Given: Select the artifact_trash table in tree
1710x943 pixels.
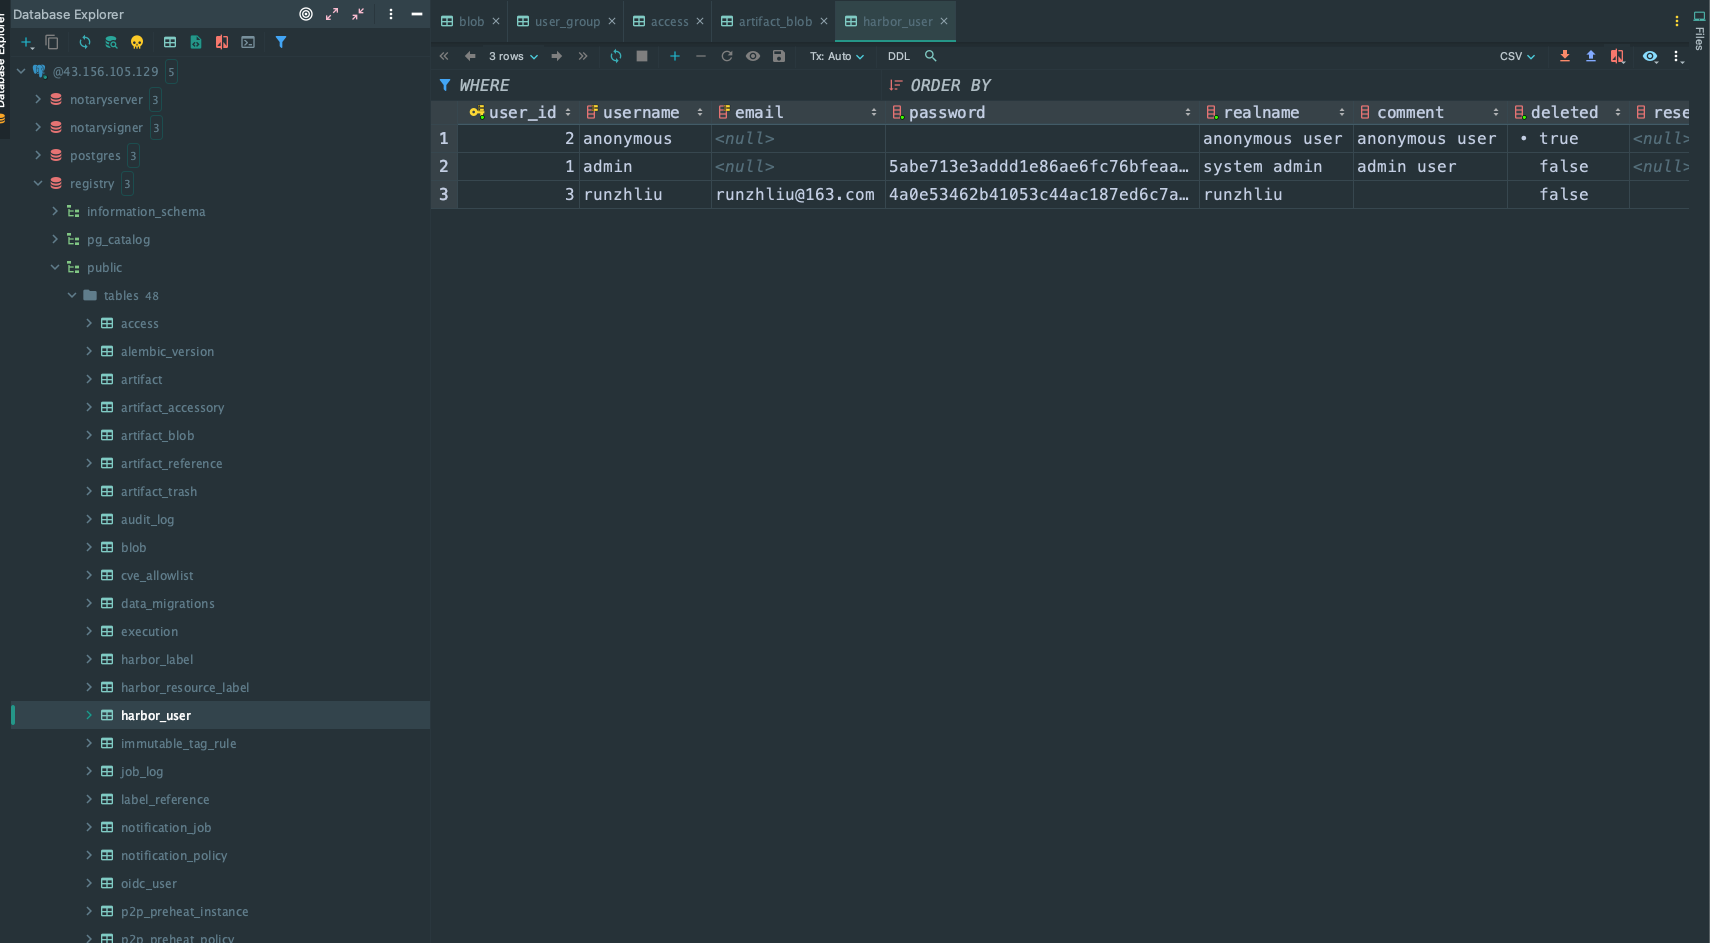Looking at the screenshot, I should pos(158,491).
